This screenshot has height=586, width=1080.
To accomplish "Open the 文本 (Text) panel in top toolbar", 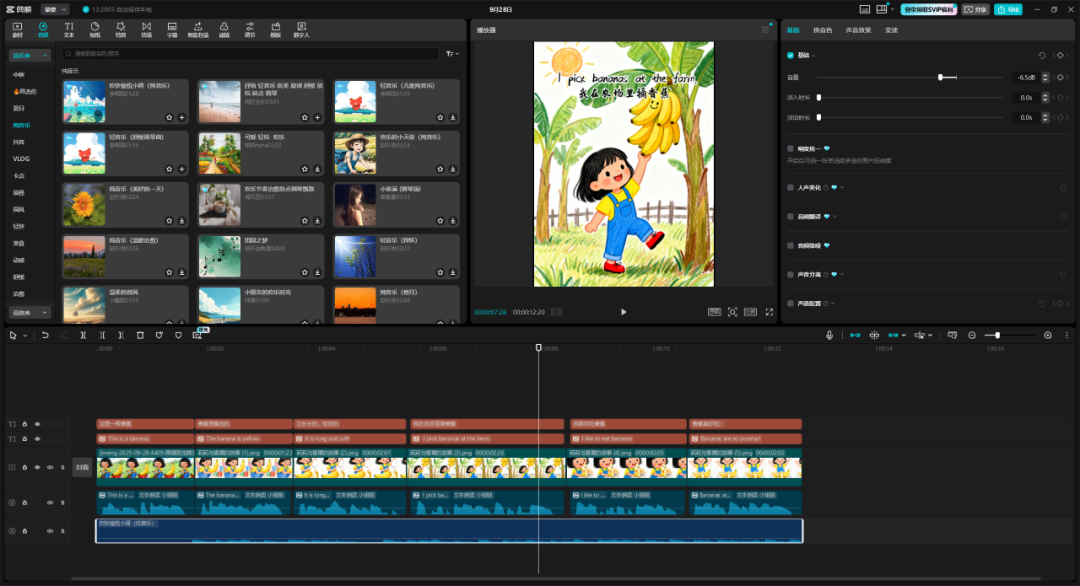I will pyautogui.click(x=69, y=29).
